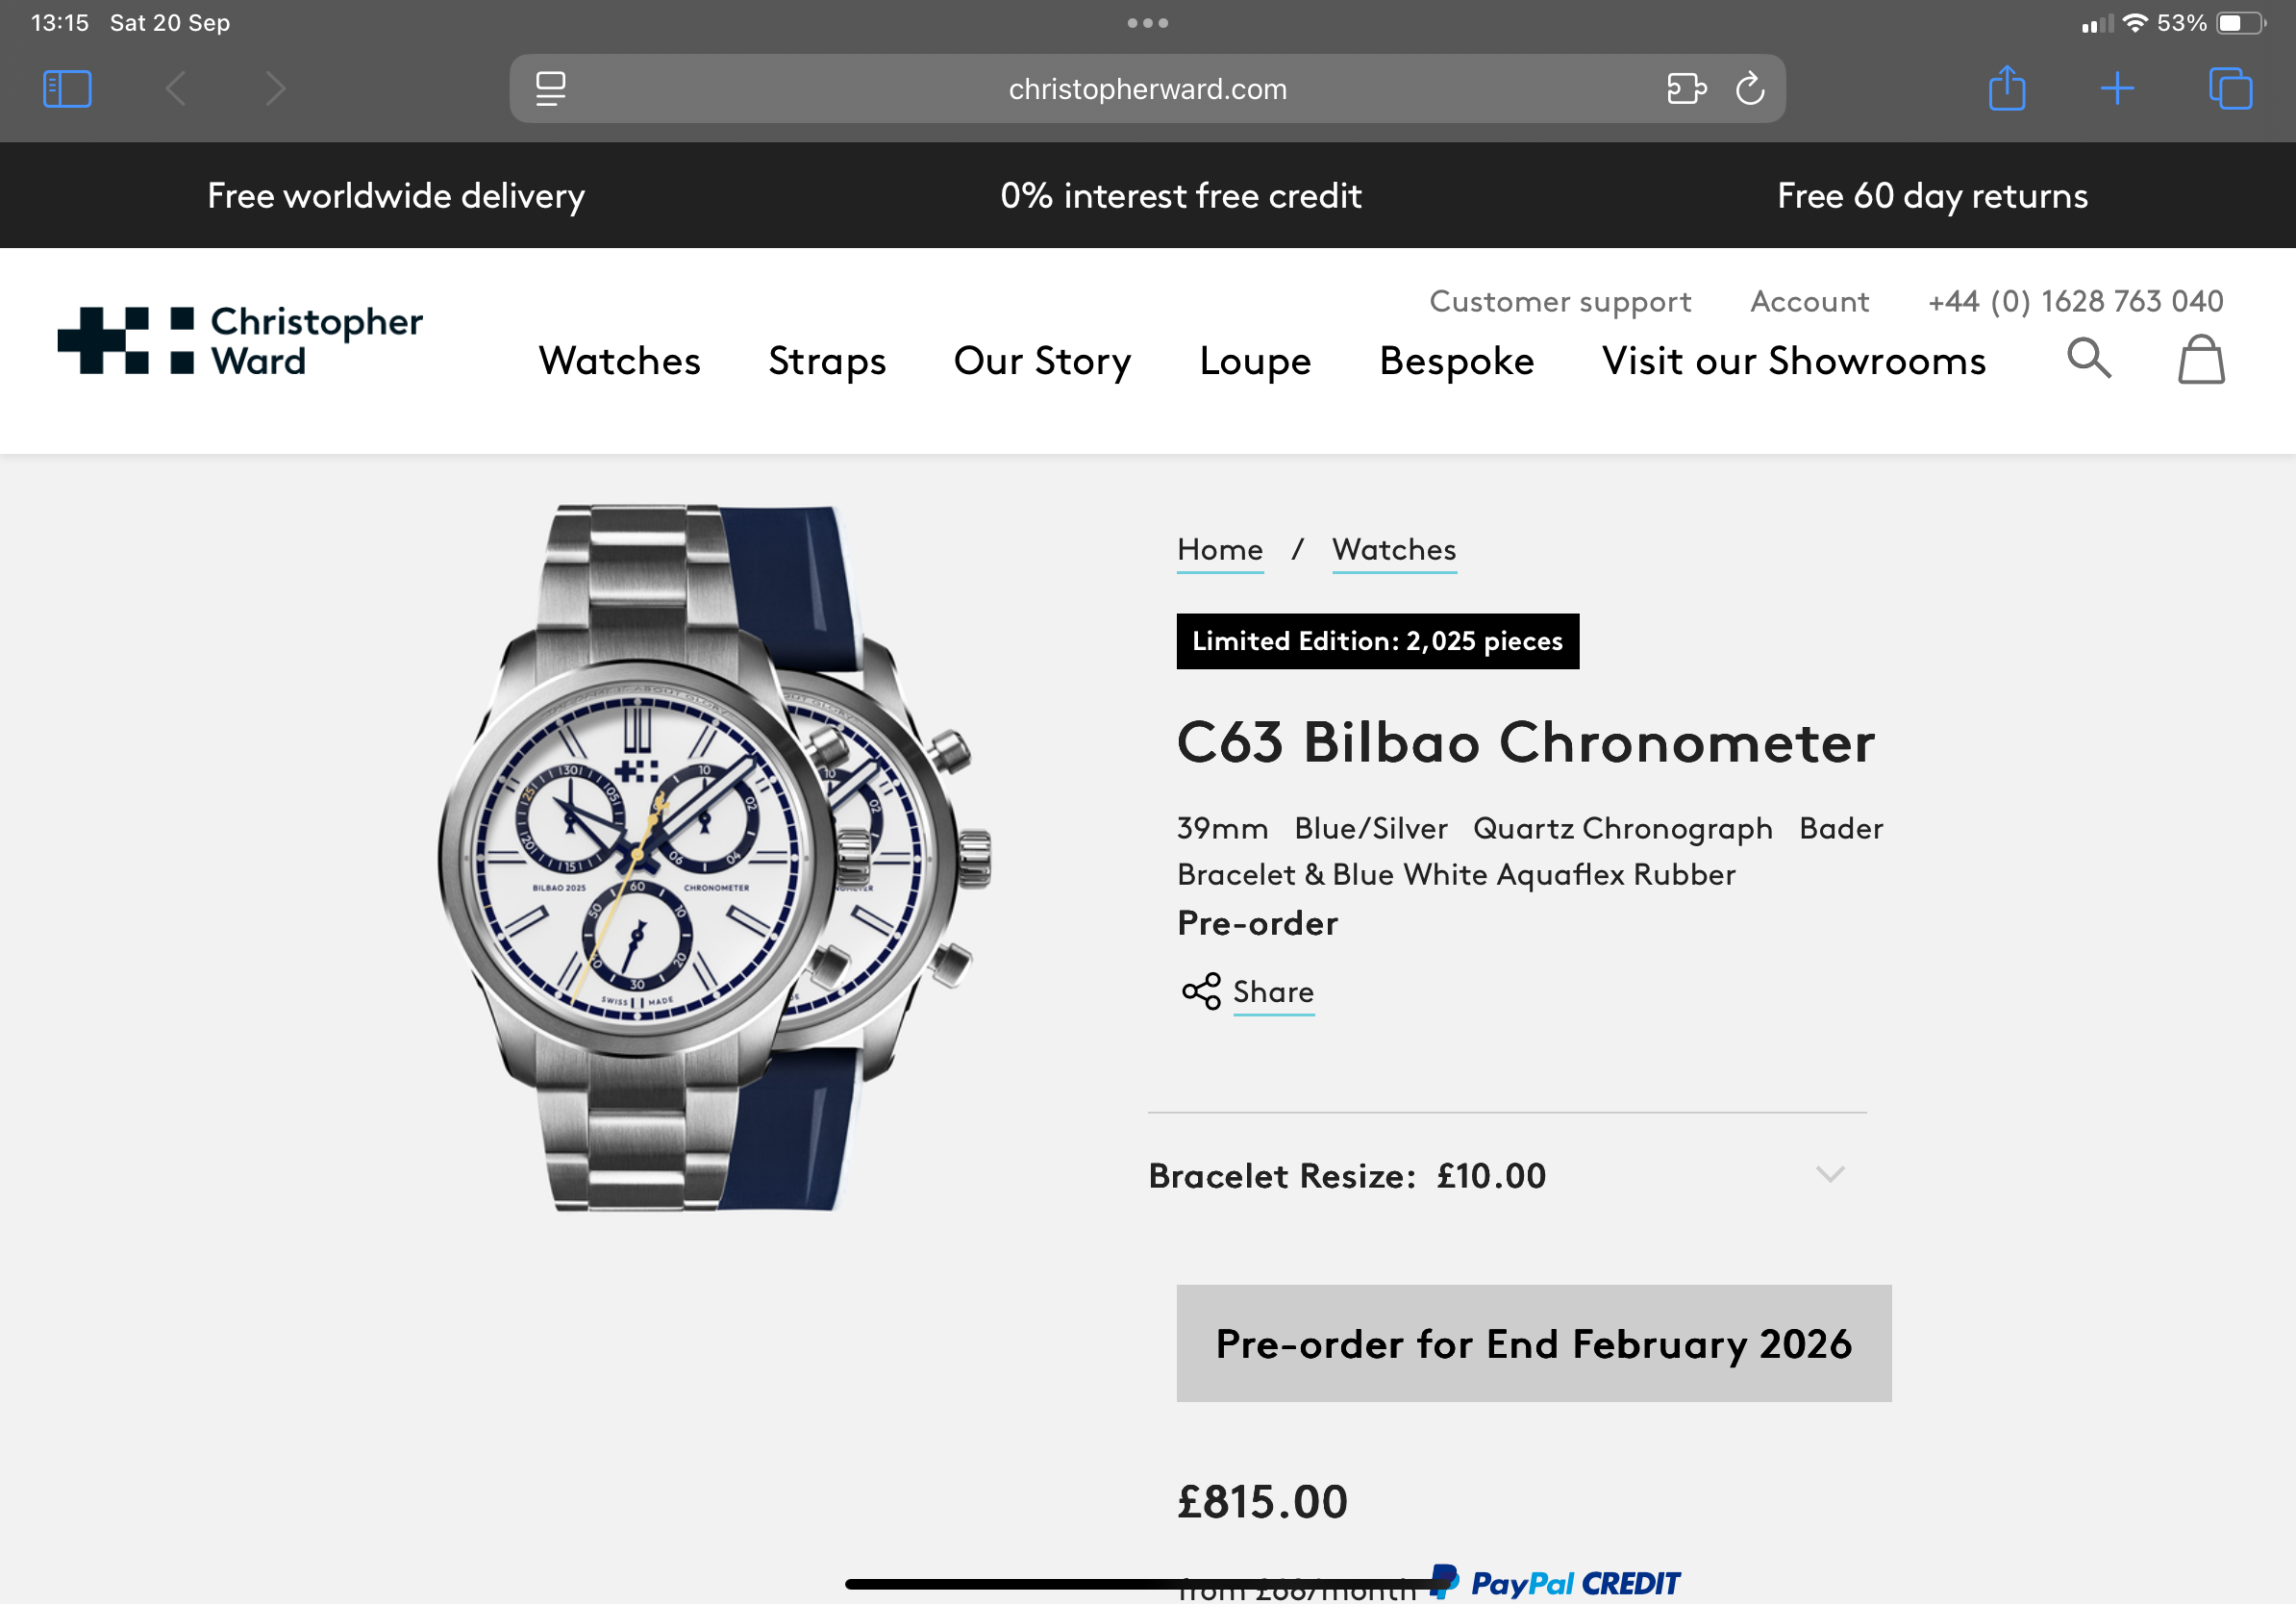
Task: Click the christopherward.com address bar
Action: (x=1146, y=89)
